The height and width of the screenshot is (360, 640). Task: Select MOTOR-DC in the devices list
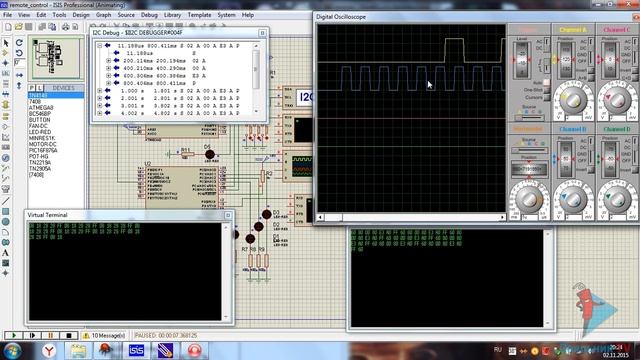pyautogui.click(x=42, y=144)
